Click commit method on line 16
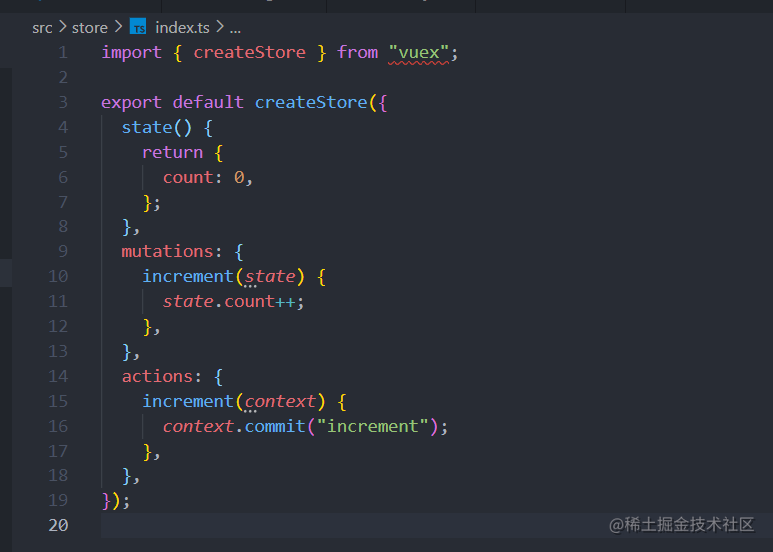Viewport: 773px width, 552px height. pyautogui.click(x=275, y=426)
